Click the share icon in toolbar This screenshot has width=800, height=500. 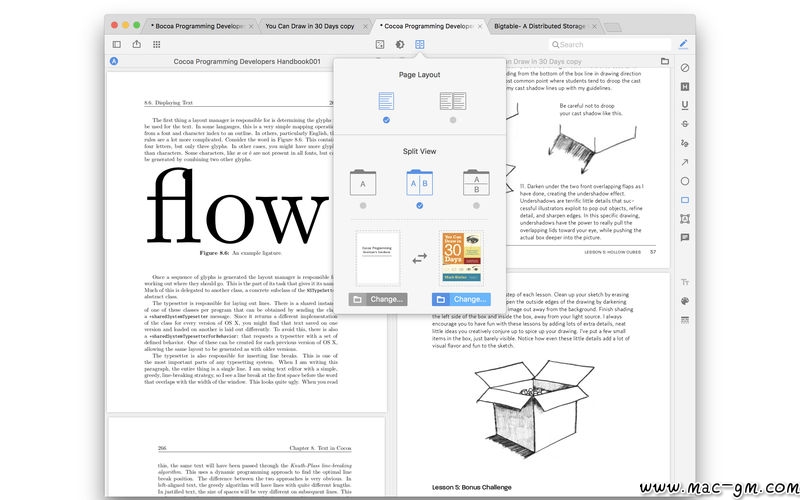pos(136,44)
